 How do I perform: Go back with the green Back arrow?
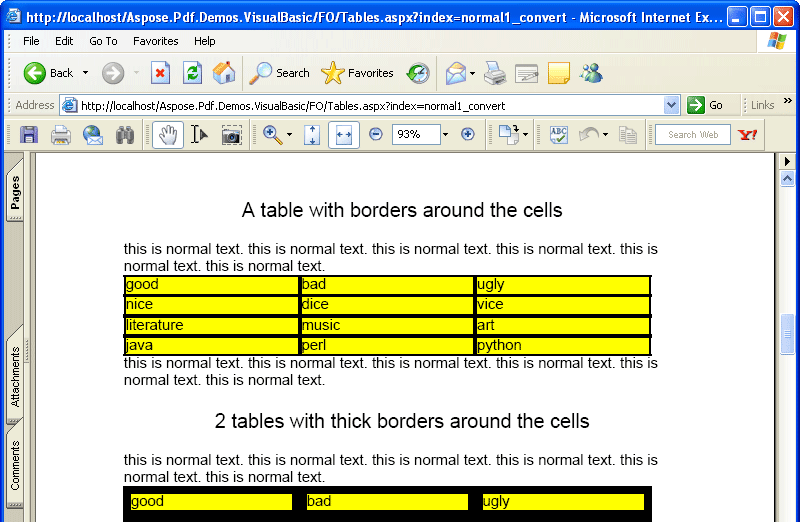click(48, 73)
